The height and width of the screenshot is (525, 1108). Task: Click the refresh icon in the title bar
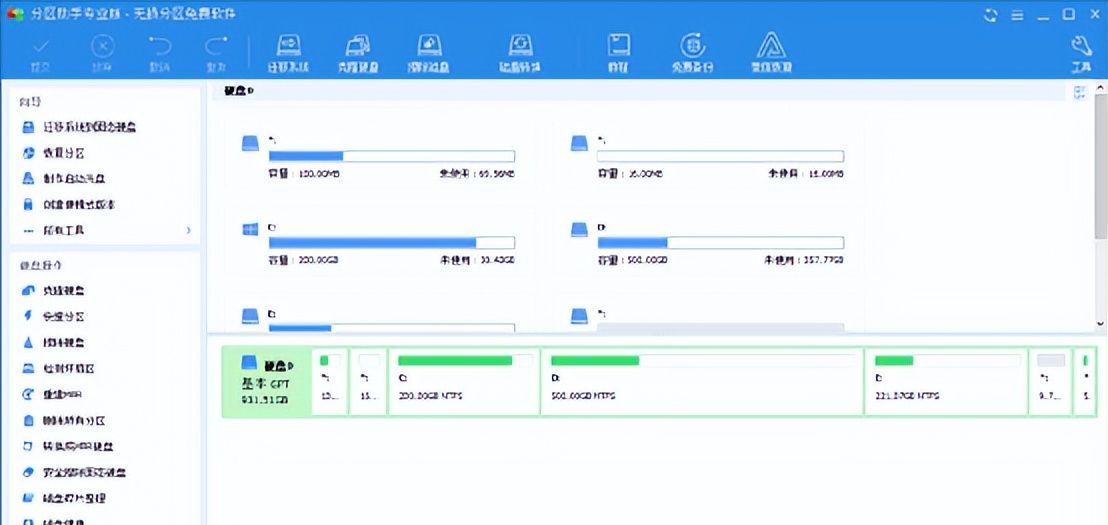click(991, 14)
